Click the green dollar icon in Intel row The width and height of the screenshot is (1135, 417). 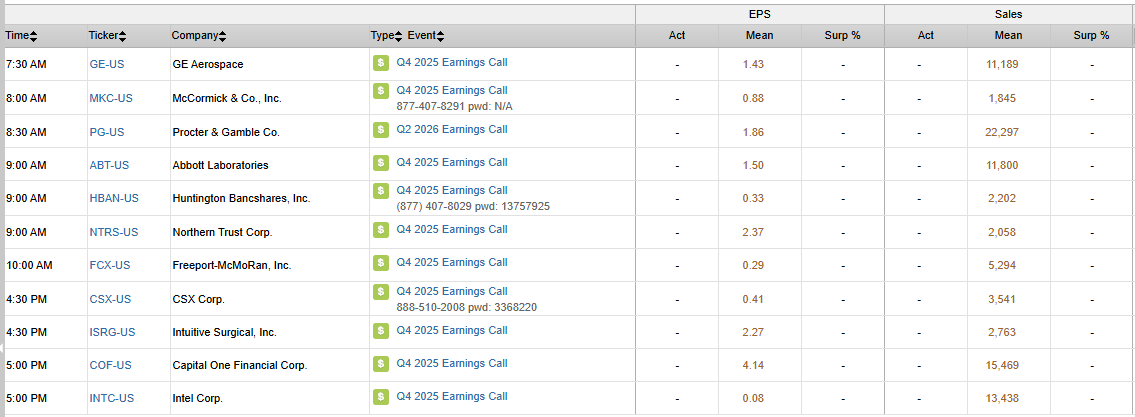(x=380, y=397)
